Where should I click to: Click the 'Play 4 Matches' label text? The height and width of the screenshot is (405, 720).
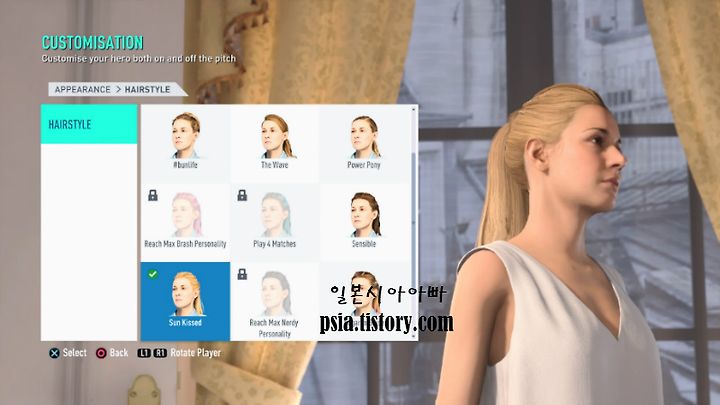(x=275, y=244)
